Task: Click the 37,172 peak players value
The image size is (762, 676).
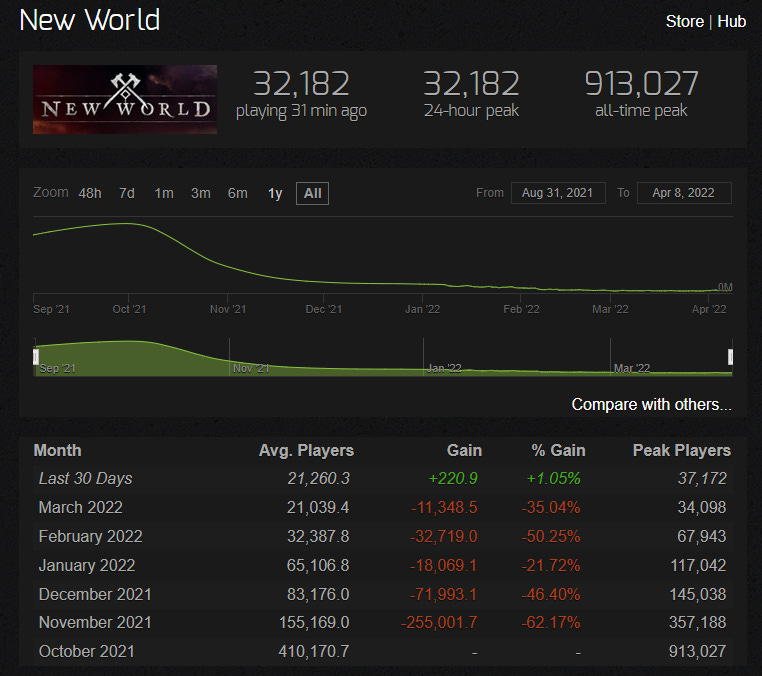Action: tap(702, 478)
